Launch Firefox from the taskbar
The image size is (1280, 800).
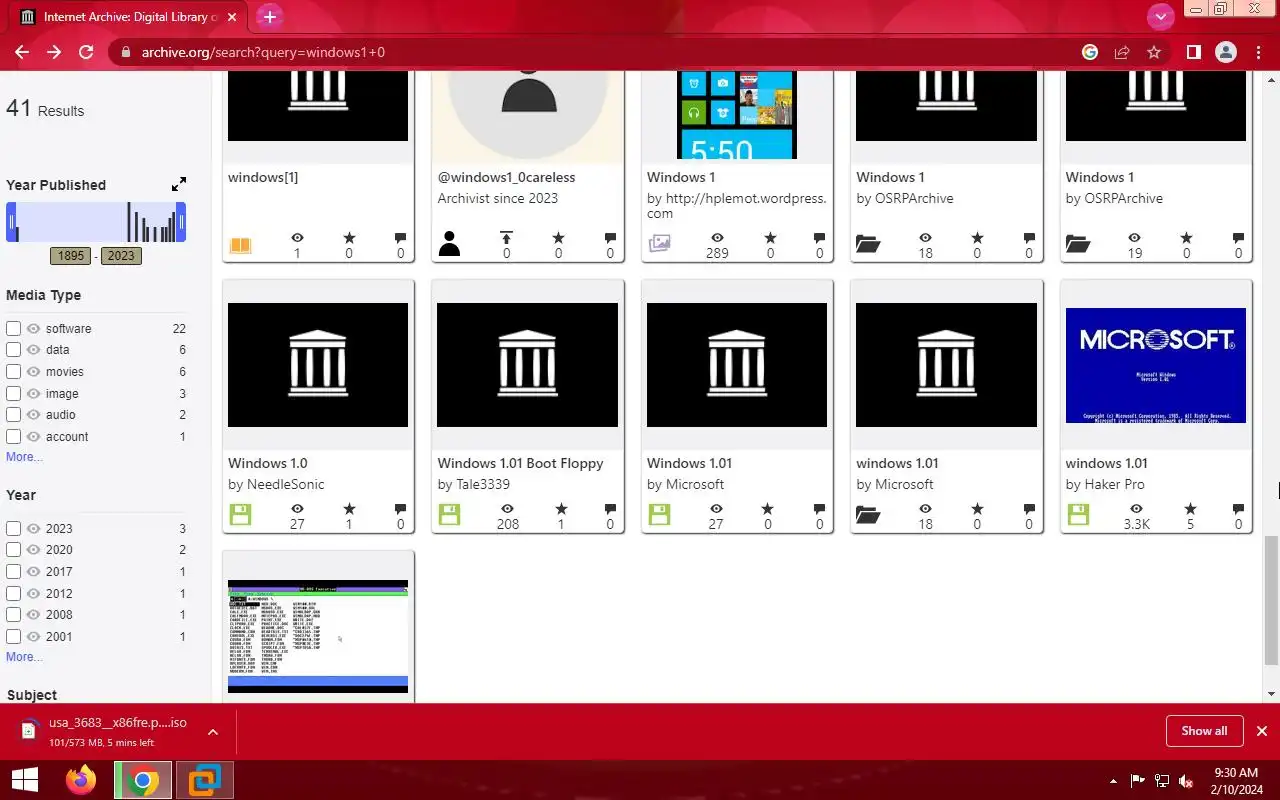click(x=81, y=780)
